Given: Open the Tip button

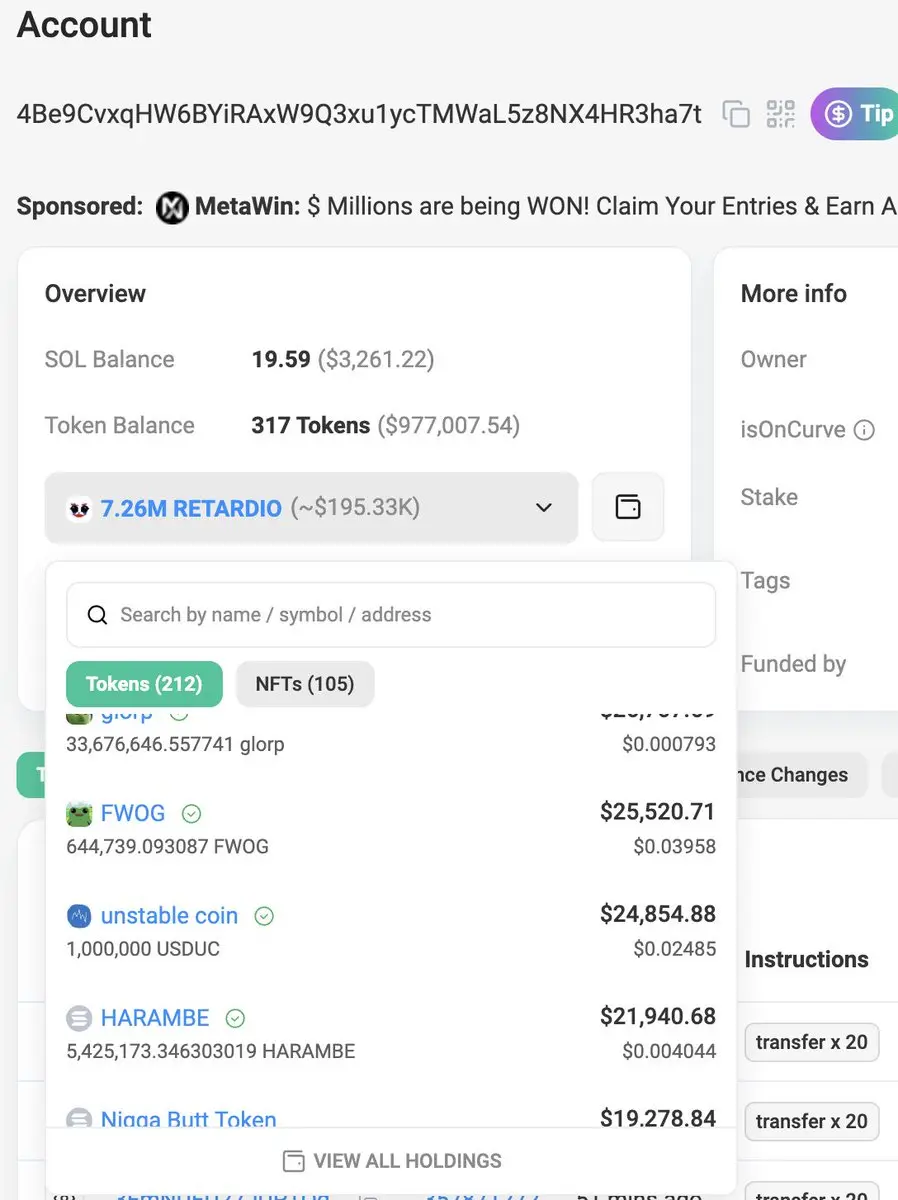Looking at the screenshot, I should click(856, 114).
